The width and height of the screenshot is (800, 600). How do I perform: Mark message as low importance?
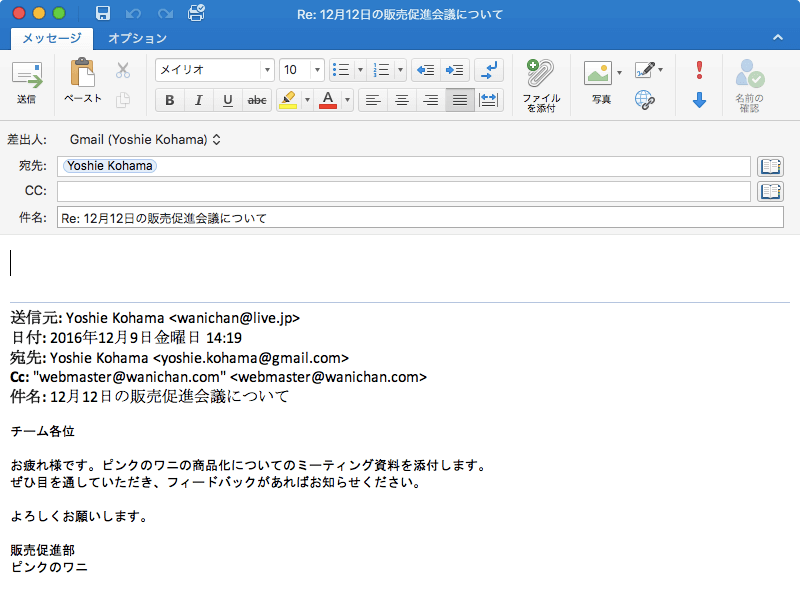tap(699, 100)
